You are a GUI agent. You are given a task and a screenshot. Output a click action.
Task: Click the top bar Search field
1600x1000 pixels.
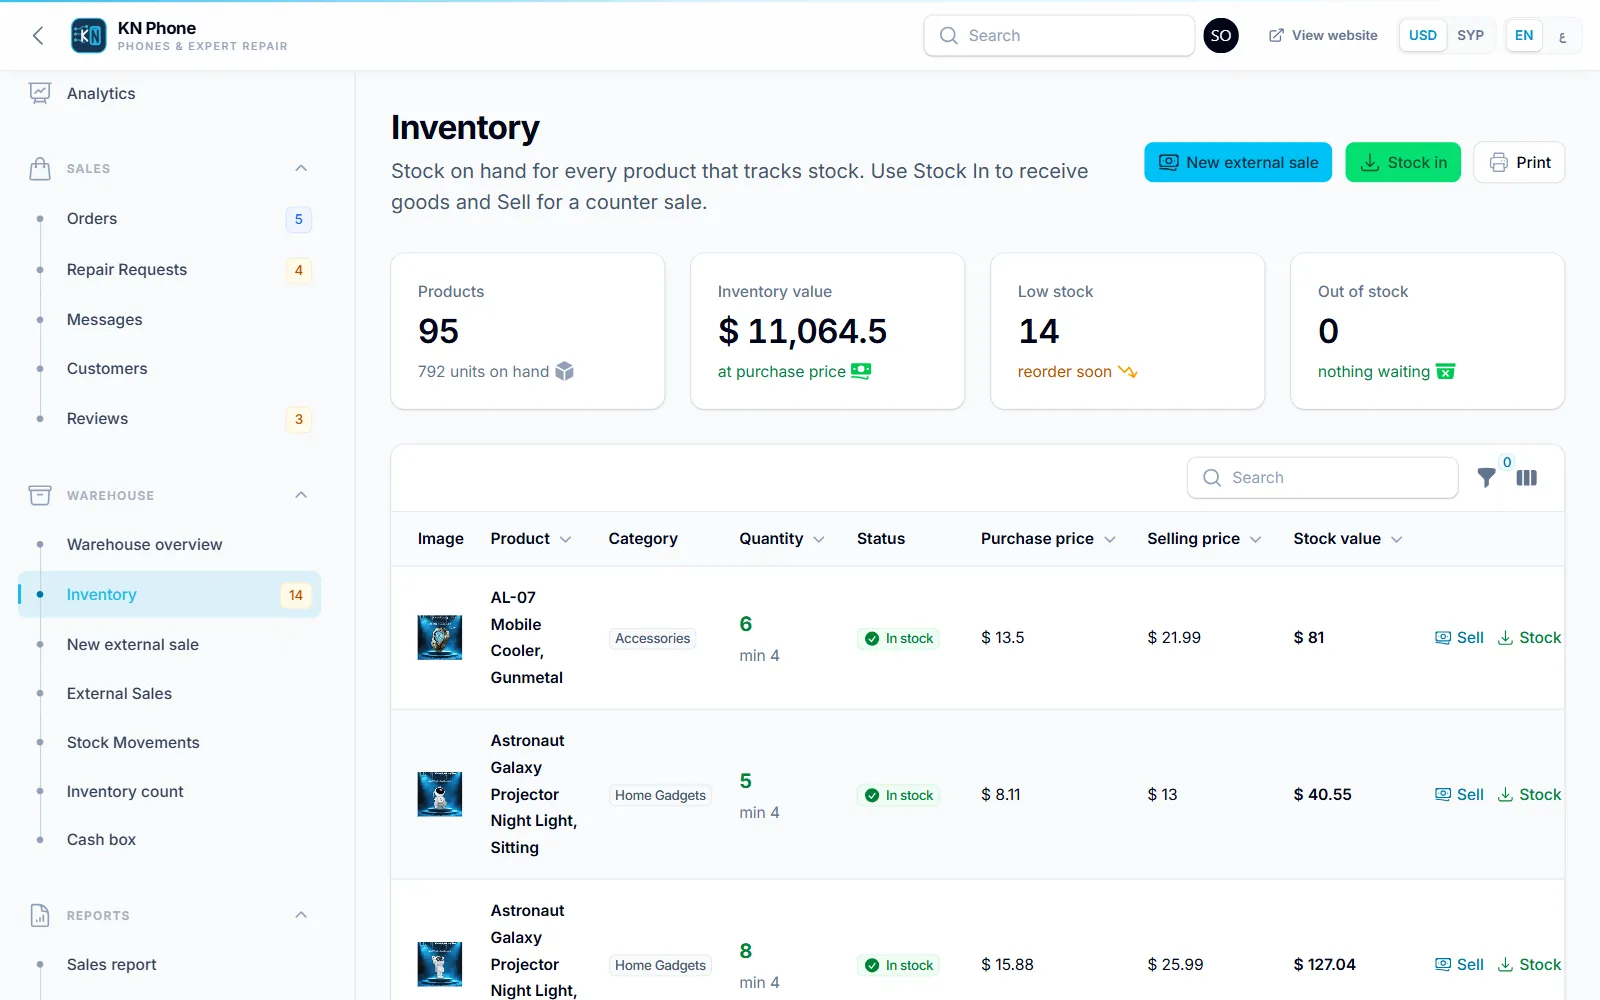pos(1059,36)
